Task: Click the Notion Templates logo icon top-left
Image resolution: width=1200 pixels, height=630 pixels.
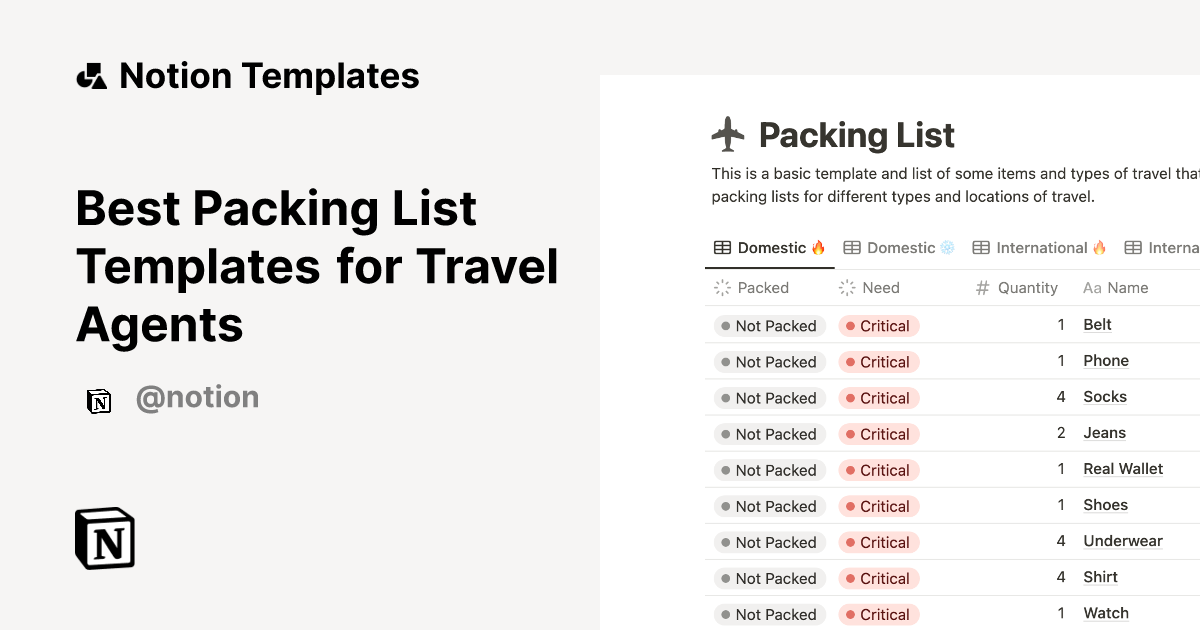Action: pos(91,74)
